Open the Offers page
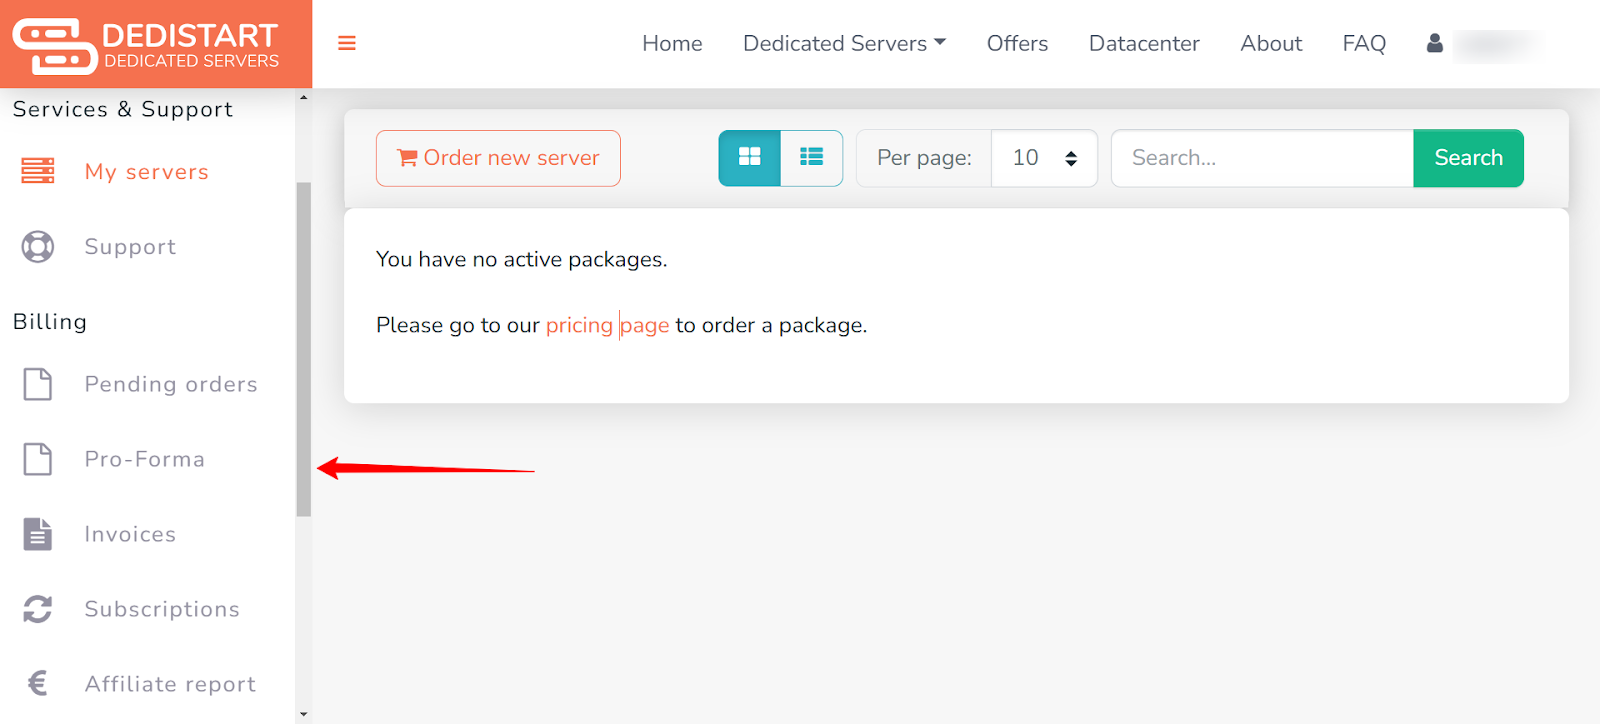This screenshot has height=724, width=1600. pyautogui.click(x=1017, y=43)
